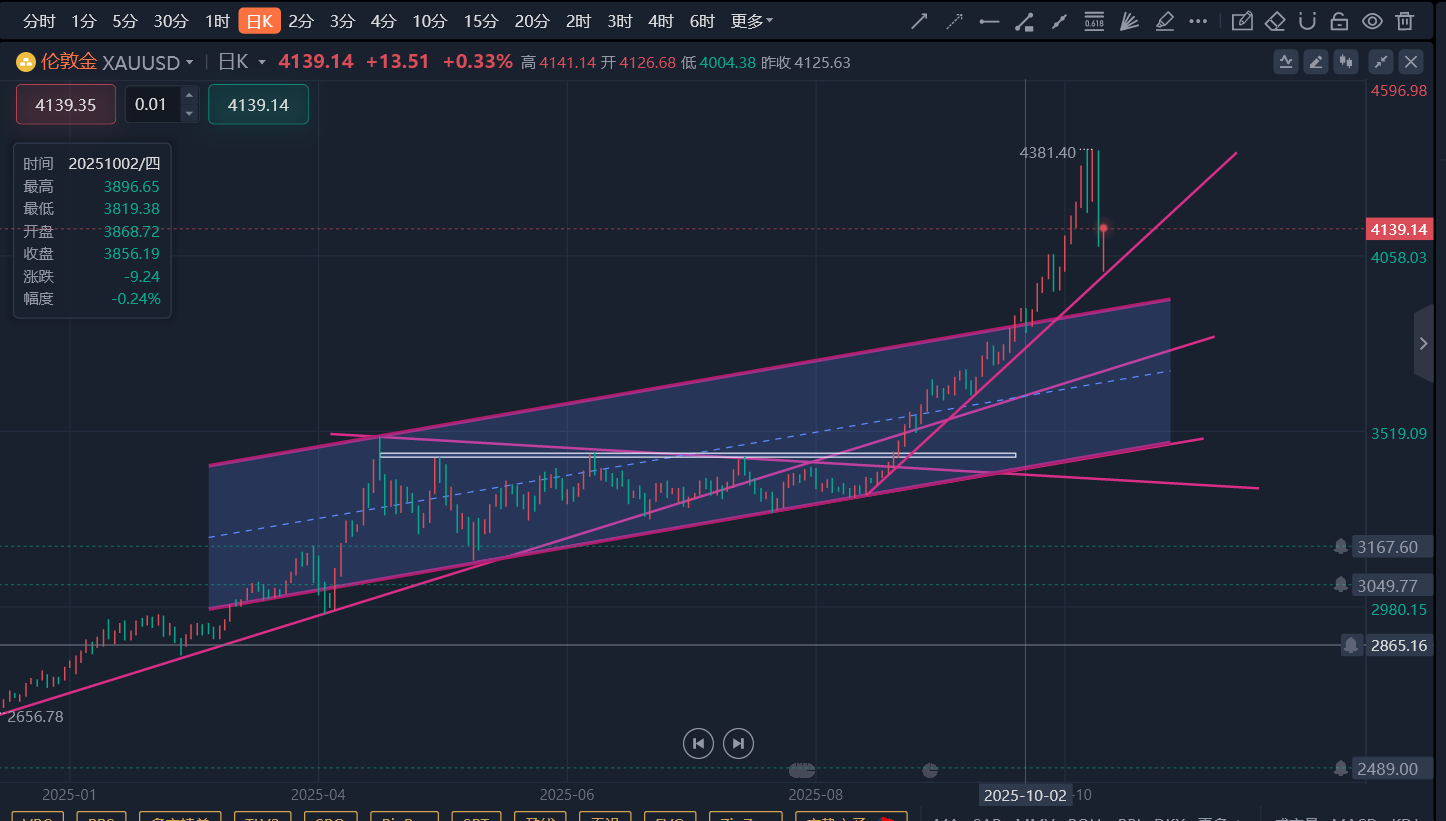Switch to the 30分 timeframe tab
1446x821 pixels.
point(171,21)
